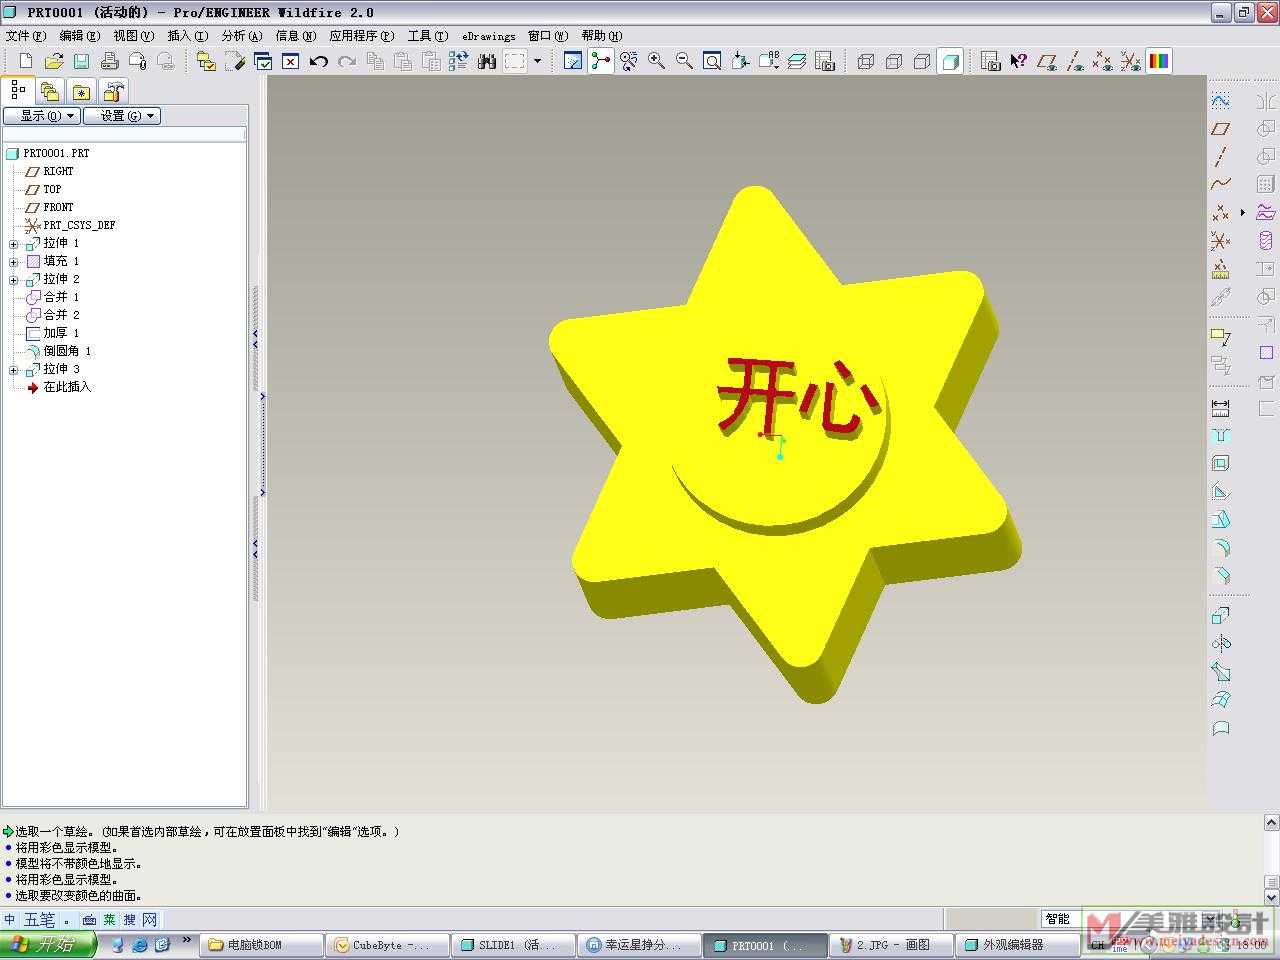The width and height of the screenshot is (1280, 960).
Task: Open the 显示 dropdown in model tree
Action: [x=41, y=116]
